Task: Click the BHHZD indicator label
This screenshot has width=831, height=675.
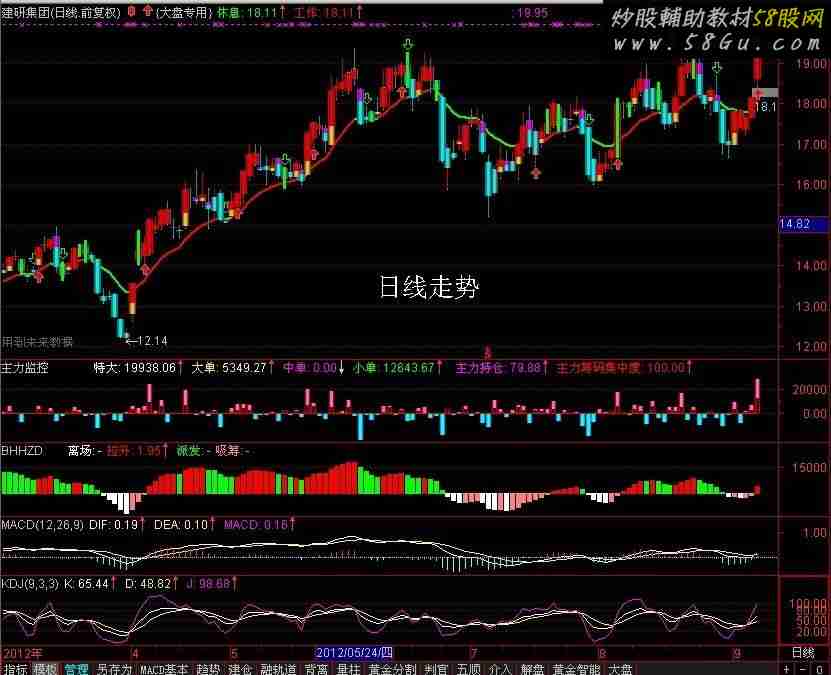Action: pyautogui.click(x=22, y=451)
